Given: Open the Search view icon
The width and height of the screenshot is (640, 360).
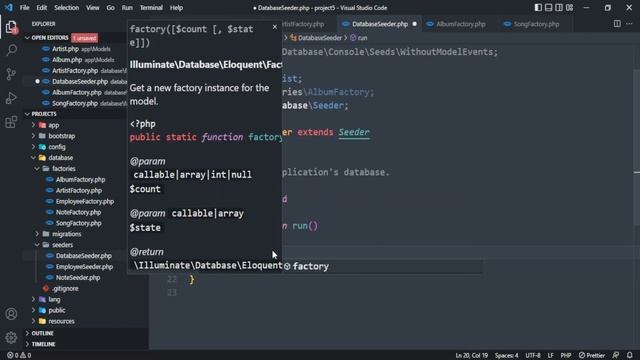Looking at the screenshot, I should point(11,51).
